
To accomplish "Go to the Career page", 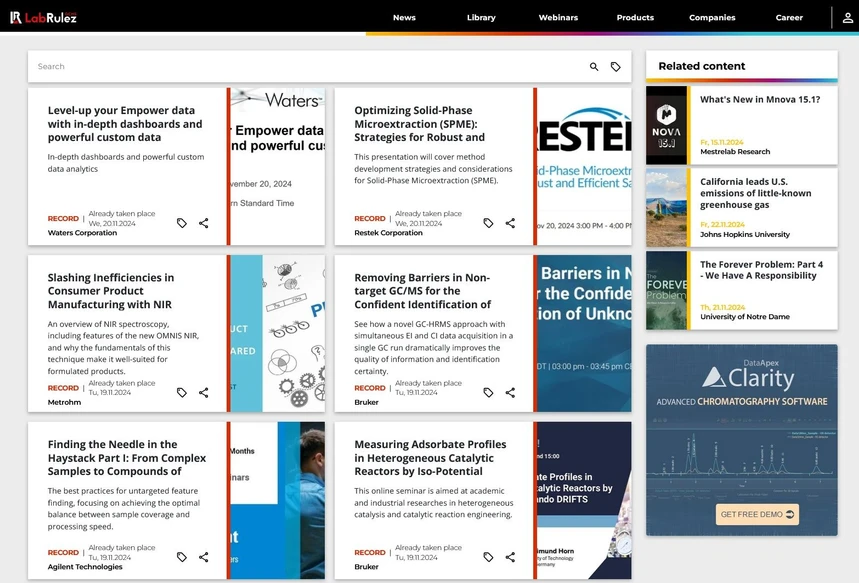I will pyautogui.click(x=789, y=18).
